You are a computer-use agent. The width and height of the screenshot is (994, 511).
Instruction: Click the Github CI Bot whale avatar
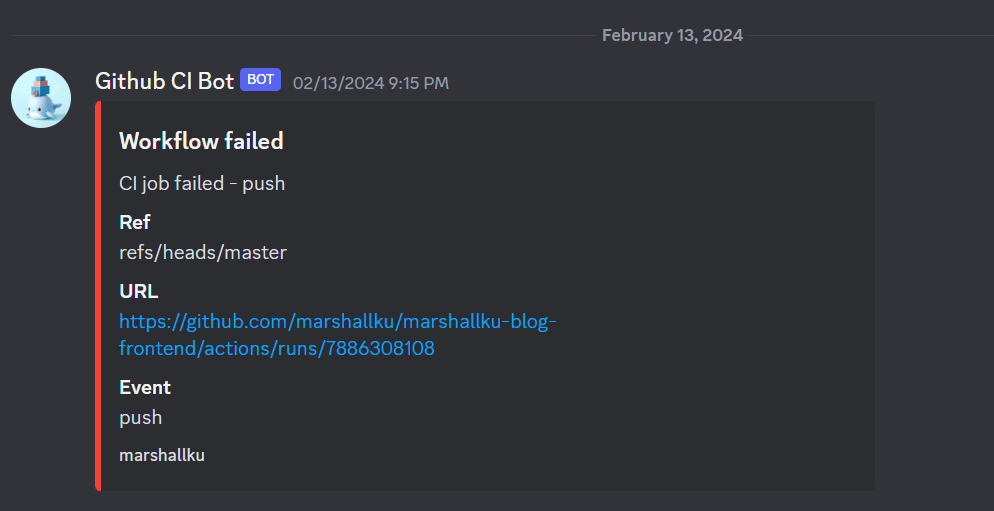click(x=41, y=98)
